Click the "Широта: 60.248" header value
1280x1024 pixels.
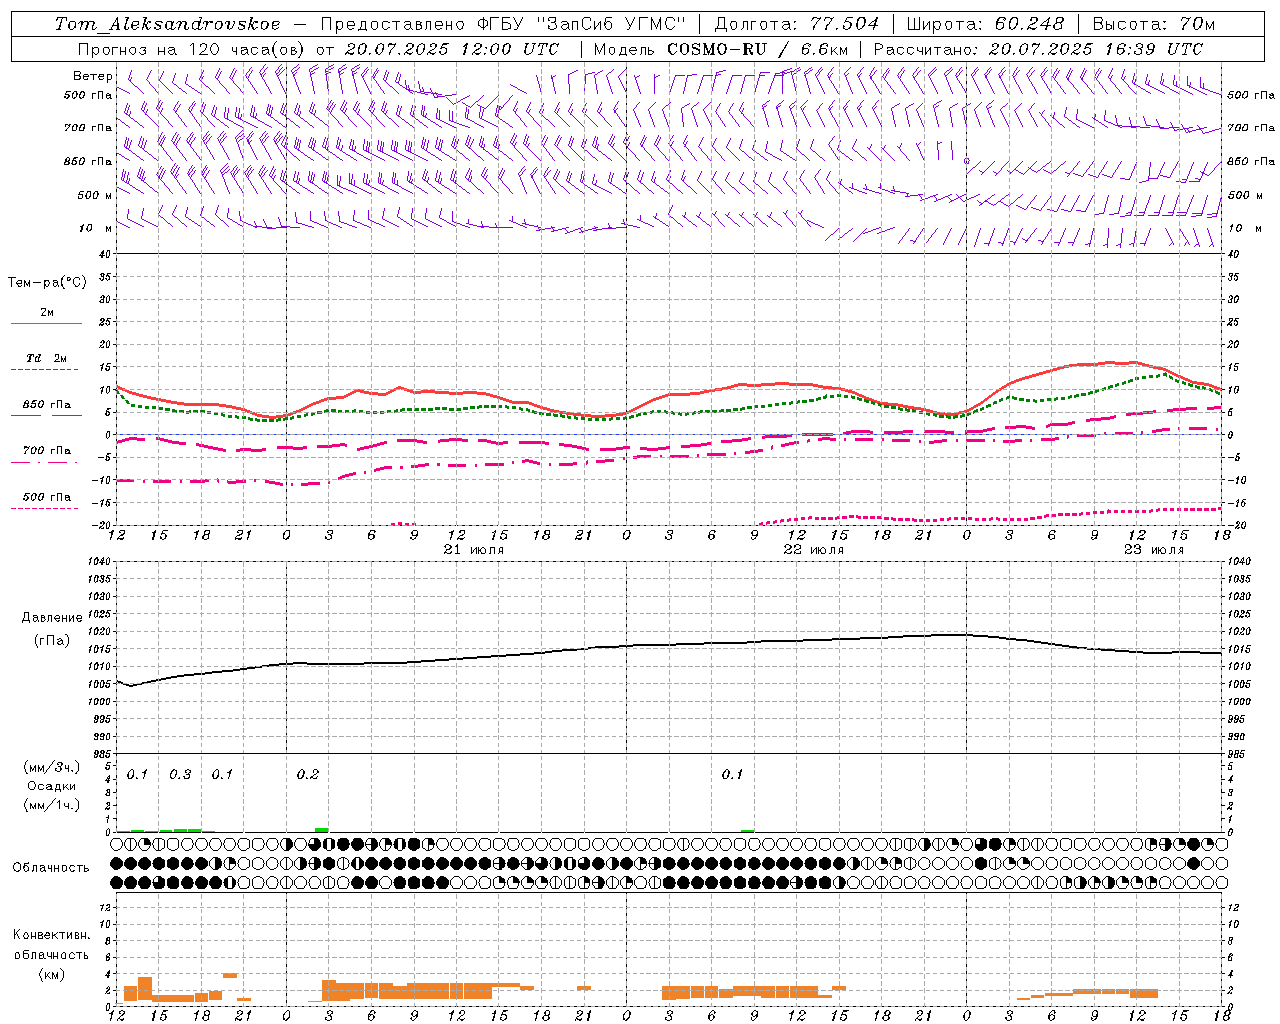[986, 24]
